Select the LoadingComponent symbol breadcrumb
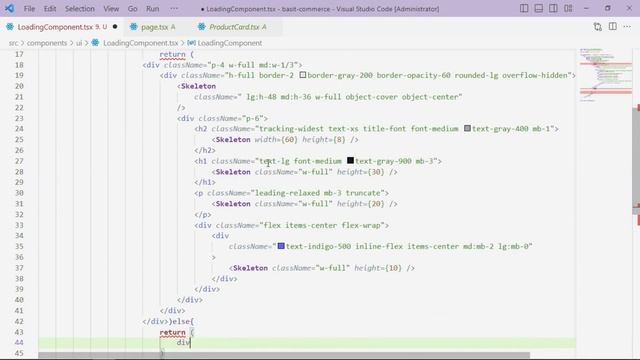640x360 pixels. pyautogui.click(x=229, y=43)
